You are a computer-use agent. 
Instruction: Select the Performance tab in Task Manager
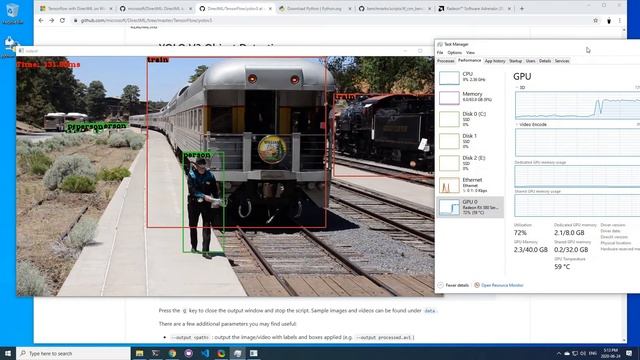[x=469, y=60]
